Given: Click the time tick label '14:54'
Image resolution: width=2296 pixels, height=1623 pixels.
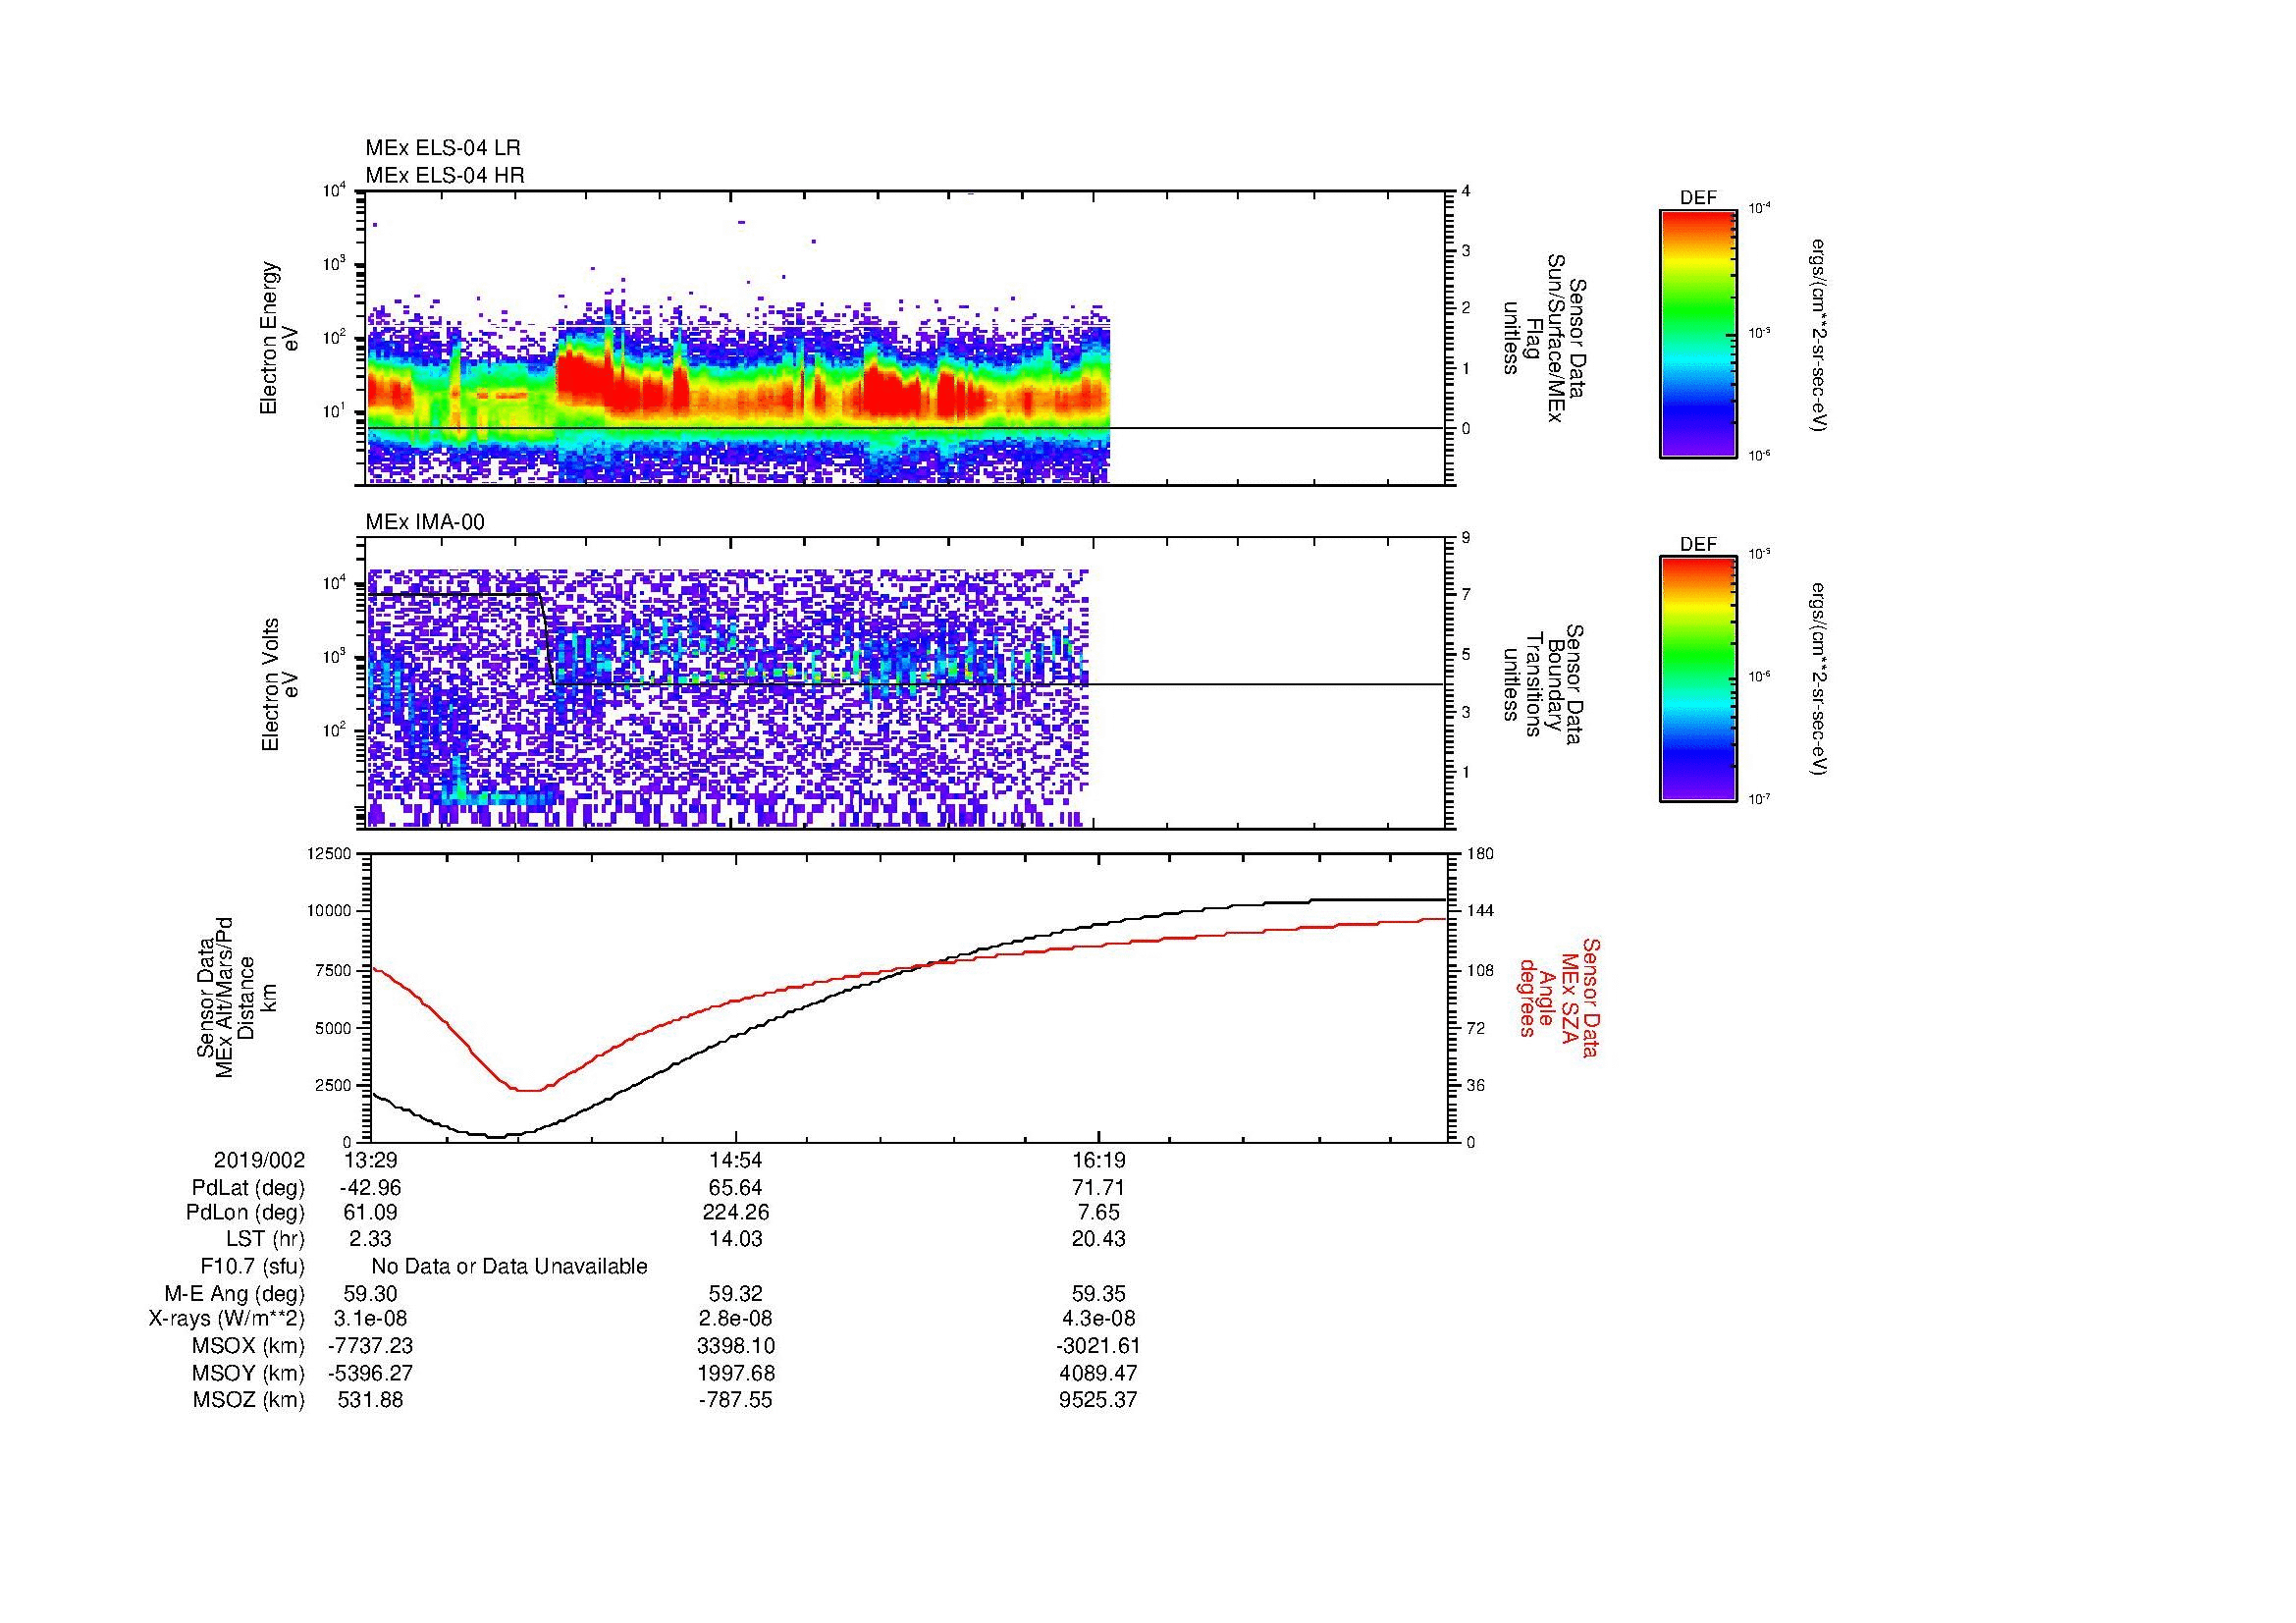Looking at the screenshot, I should pos(735,1161).
